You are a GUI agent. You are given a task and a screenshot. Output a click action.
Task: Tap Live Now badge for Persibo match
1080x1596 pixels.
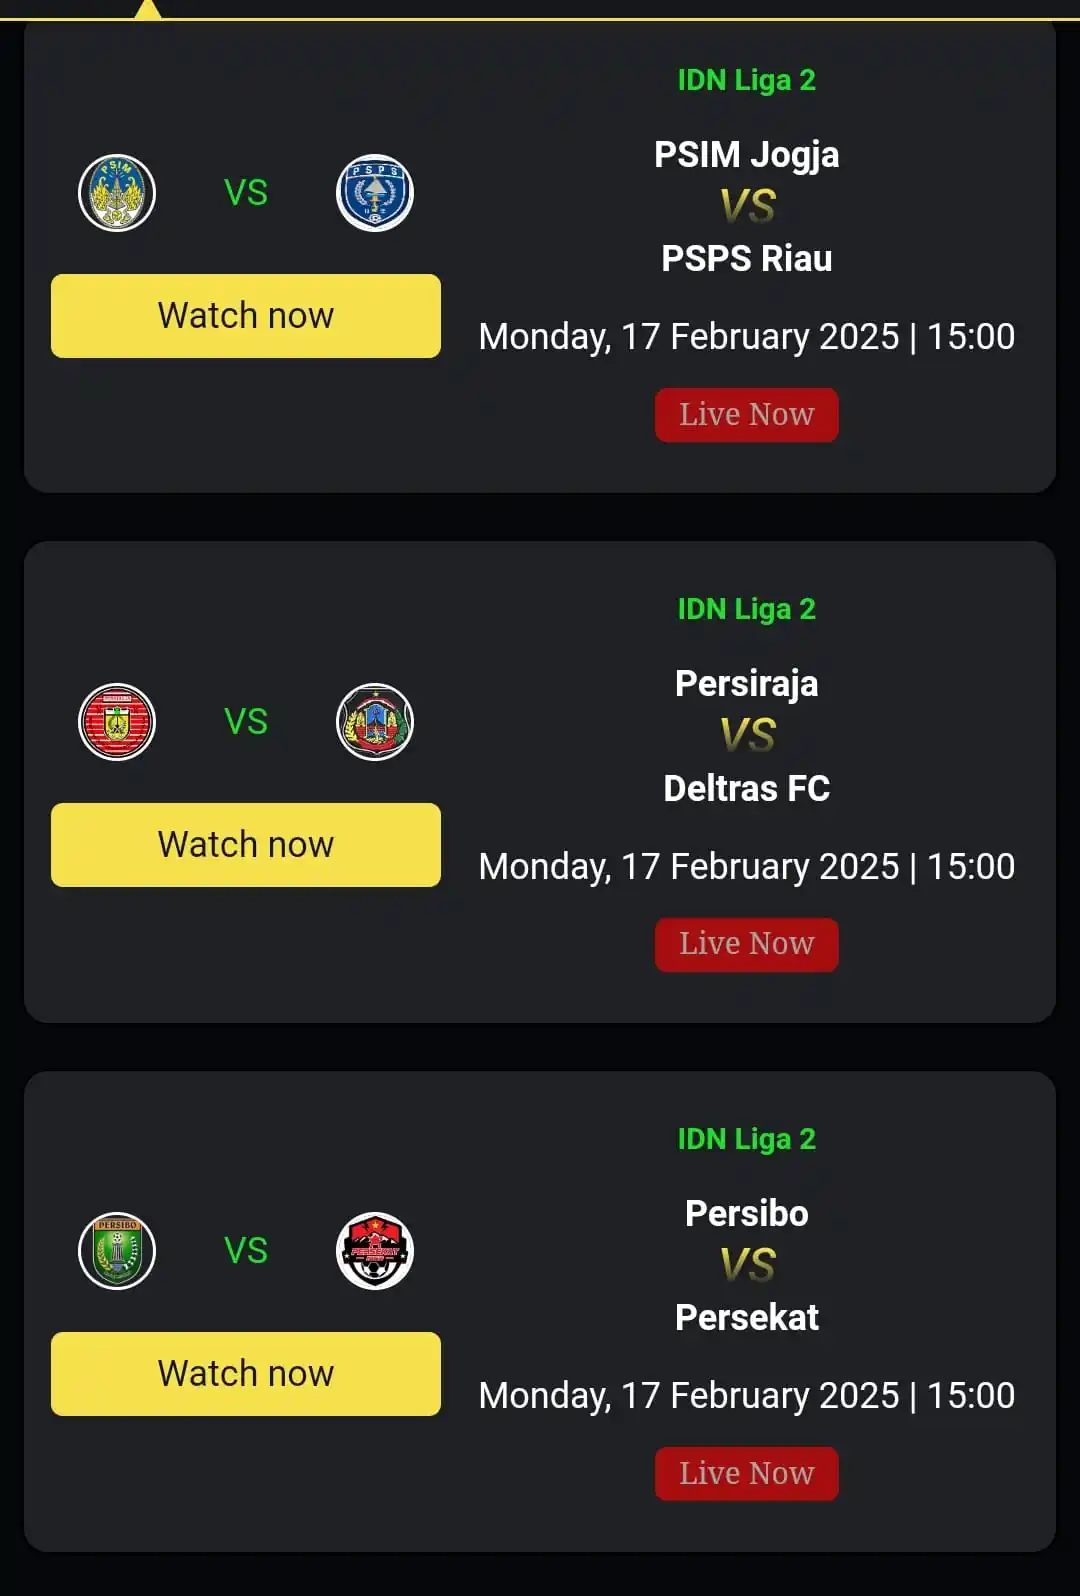[x=747, y=1474]
